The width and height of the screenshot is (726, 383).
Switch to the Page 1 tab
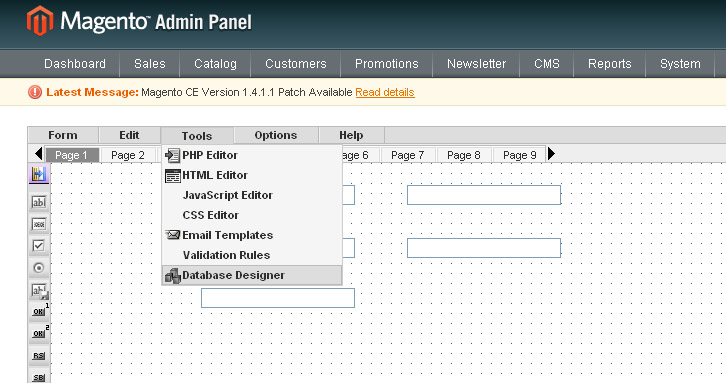click(x=71, y=155)
